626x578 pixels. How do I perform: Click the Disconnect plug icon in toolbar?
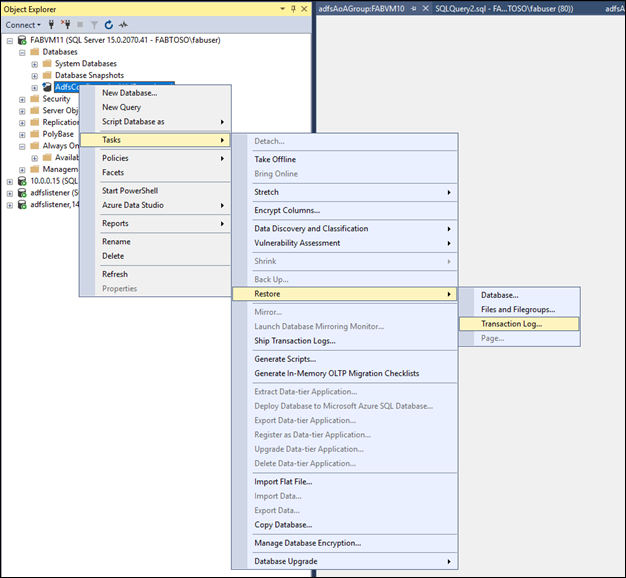click(x=65, y=25)
